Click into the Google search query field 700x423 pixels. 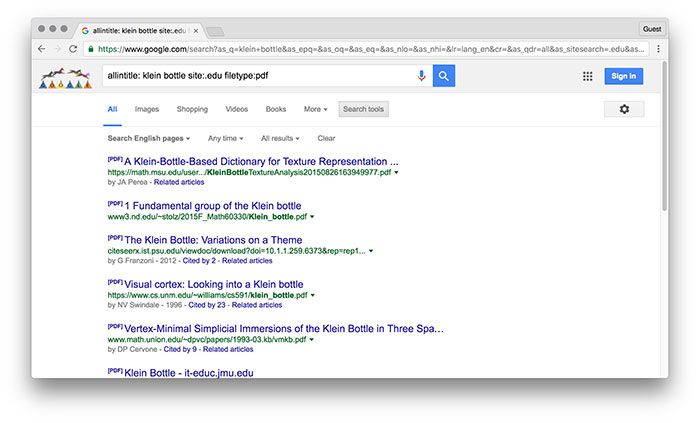pyautogui.click(x=260, y=76)
